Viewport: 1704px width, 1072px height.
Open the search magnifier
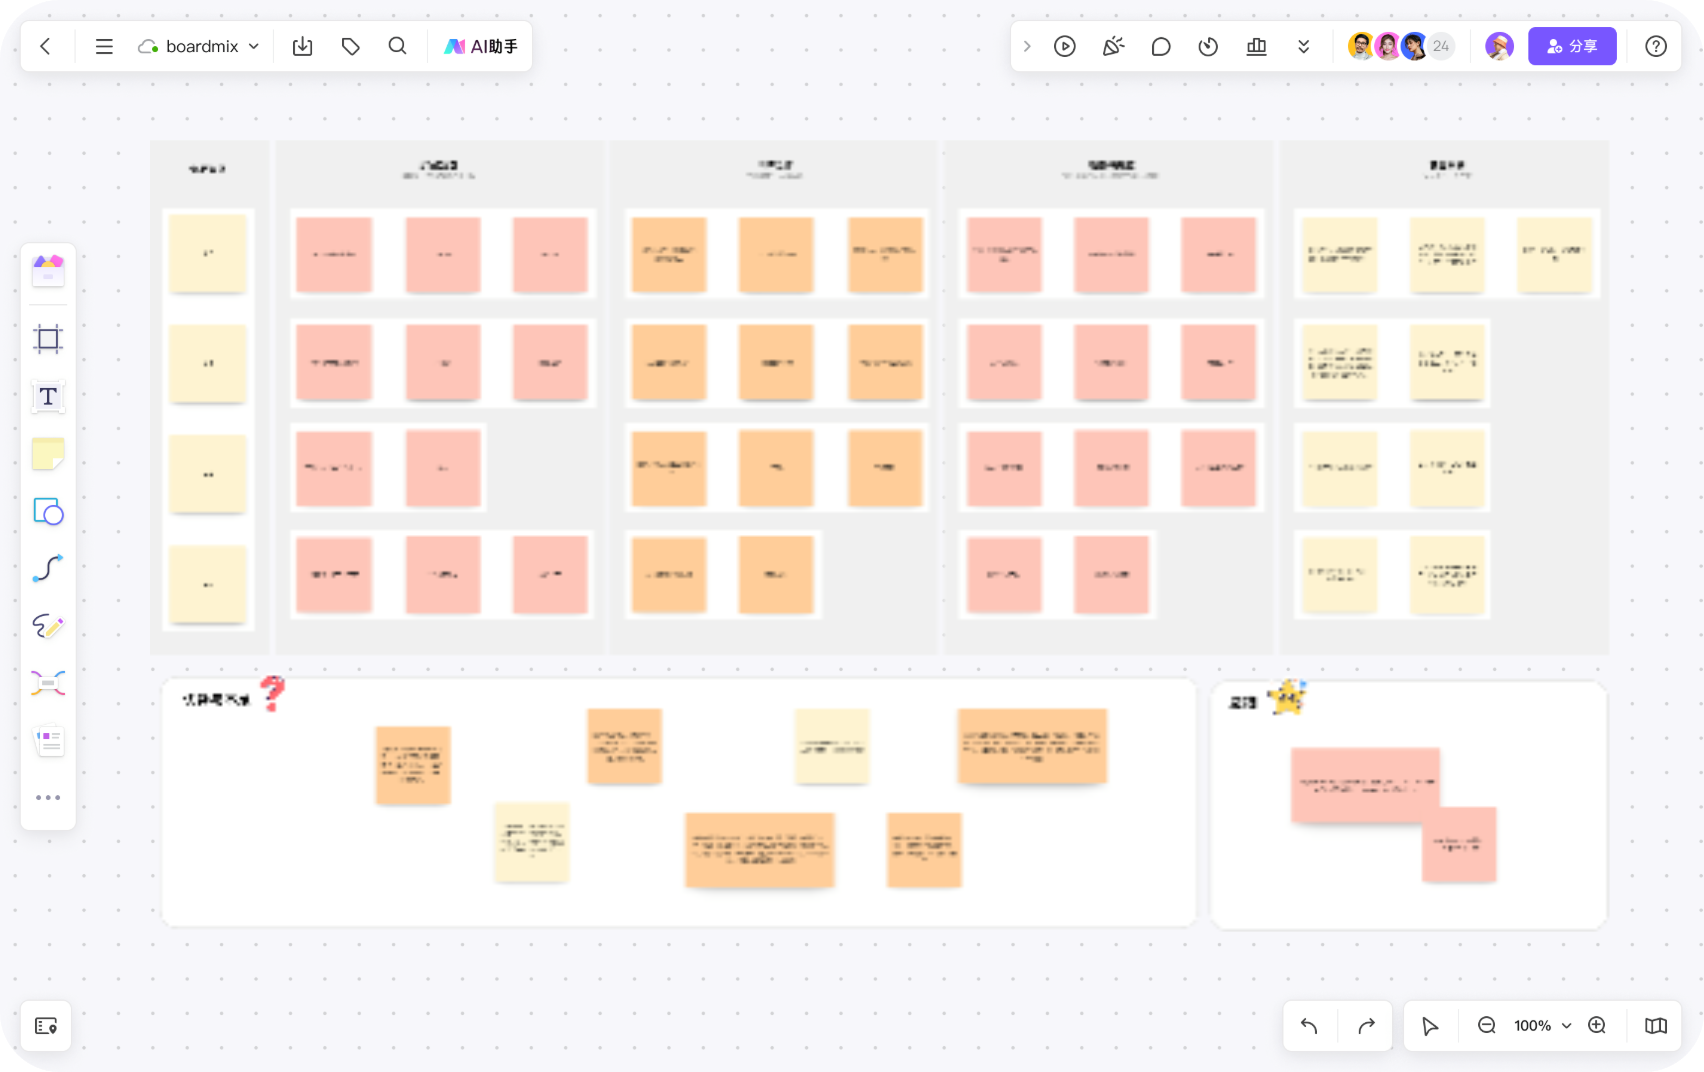(x=397, y=46)
